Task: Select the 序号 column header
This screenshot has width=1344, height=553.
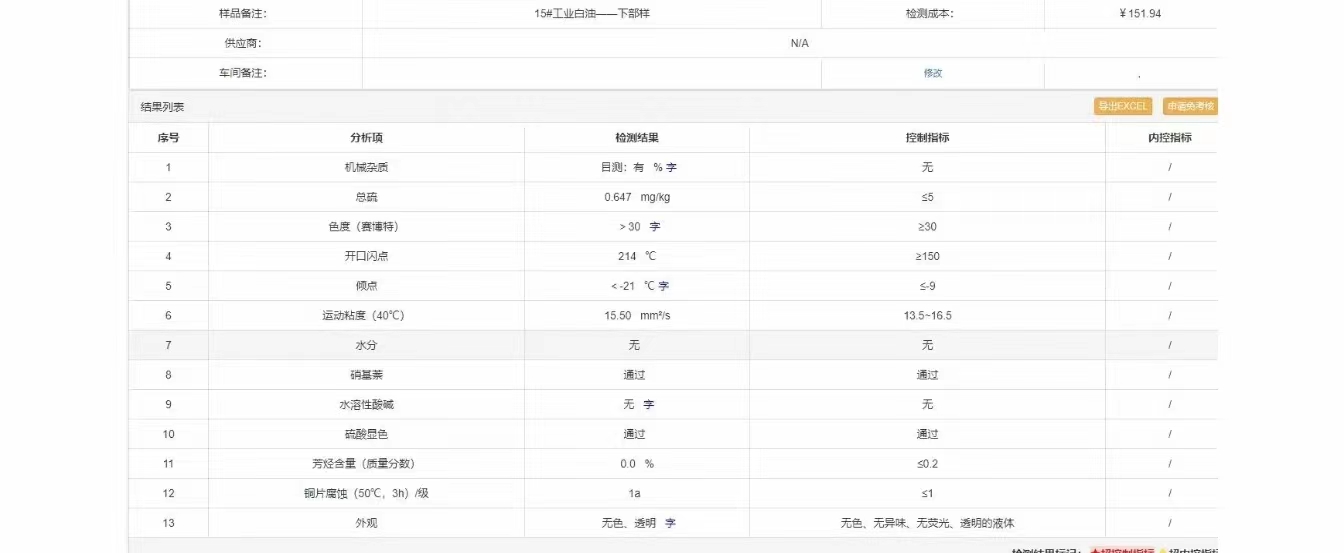Action: point(168,138)
